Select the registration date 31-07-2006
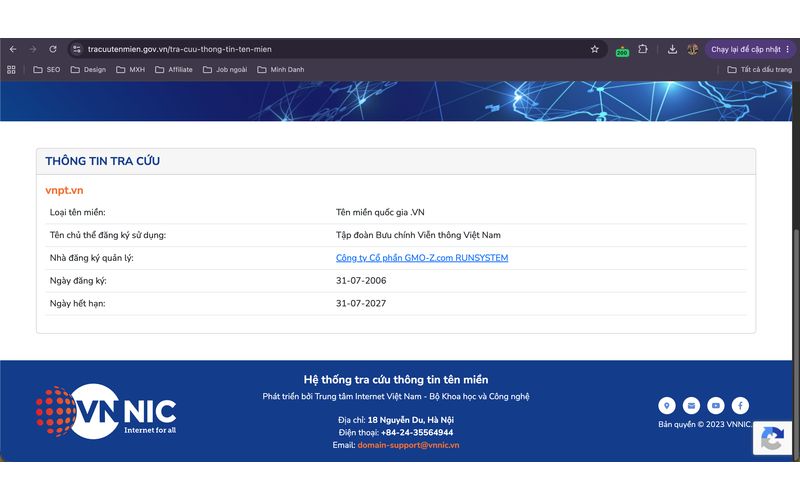 point(361,281)
